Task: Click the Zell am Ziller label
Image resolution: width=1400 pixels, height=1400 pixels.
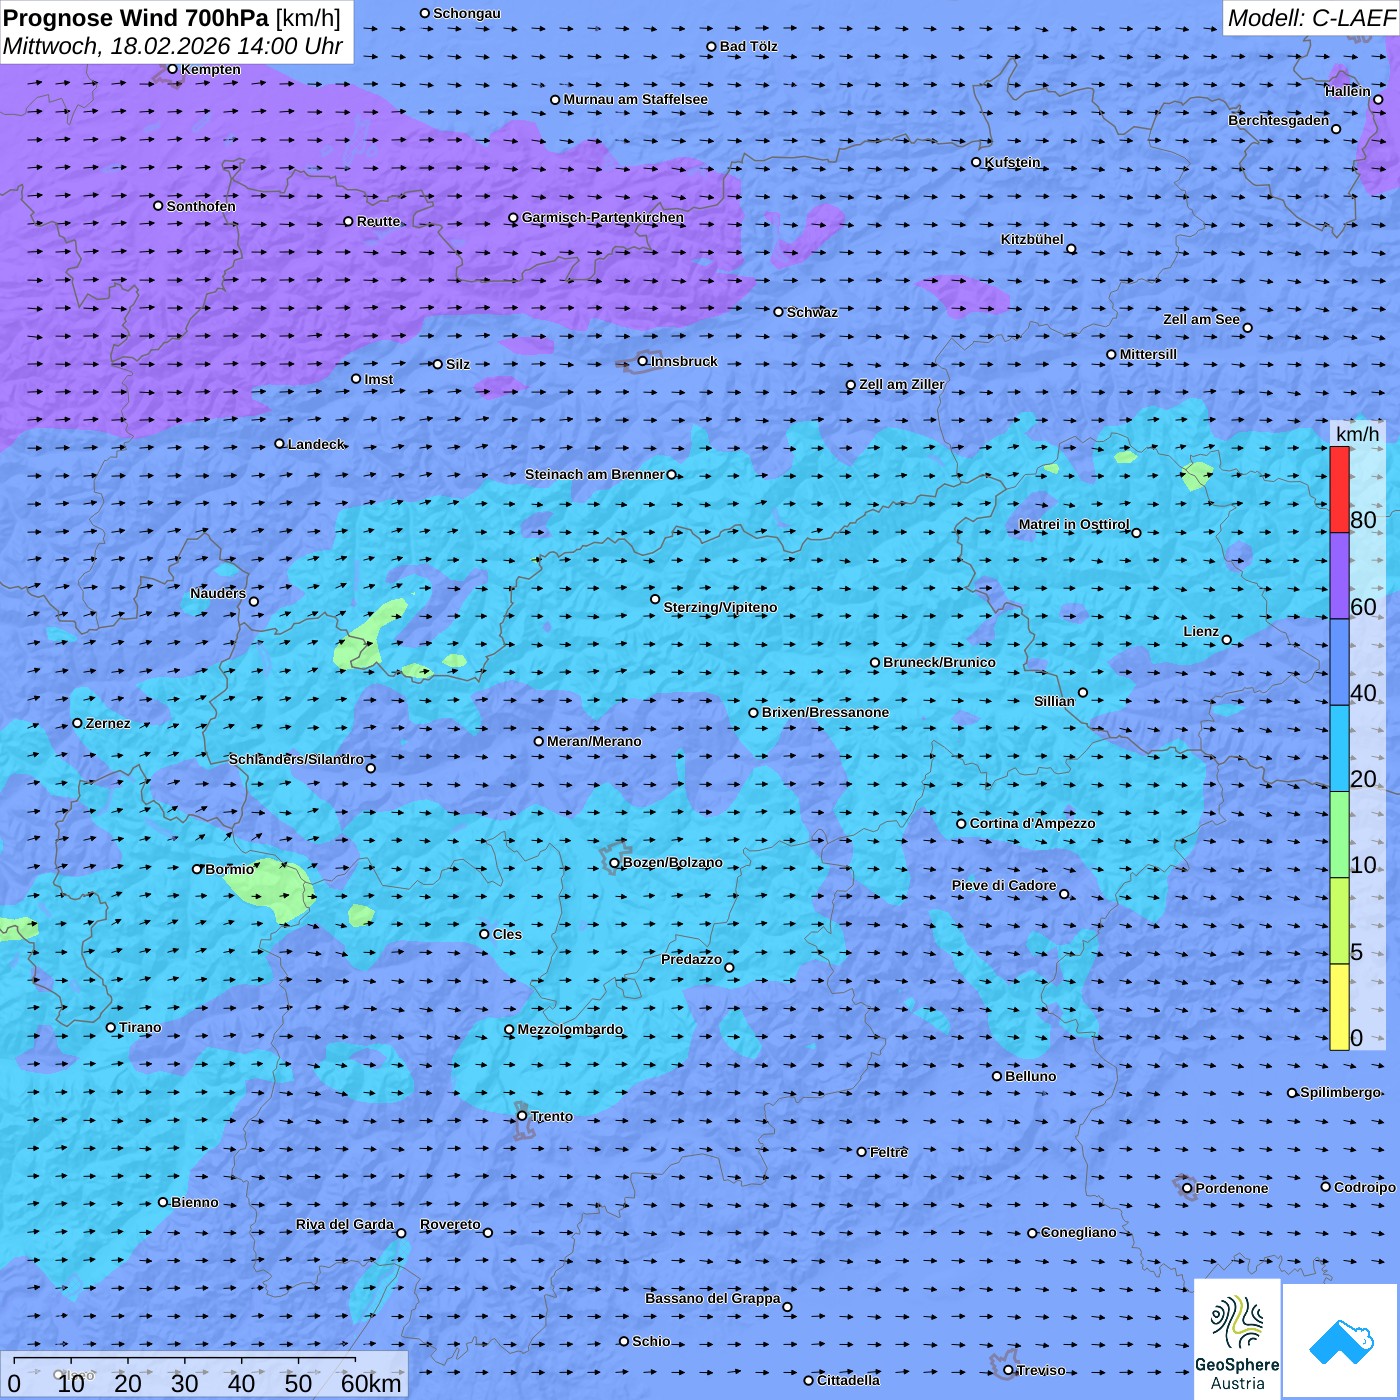Action: 901,384
